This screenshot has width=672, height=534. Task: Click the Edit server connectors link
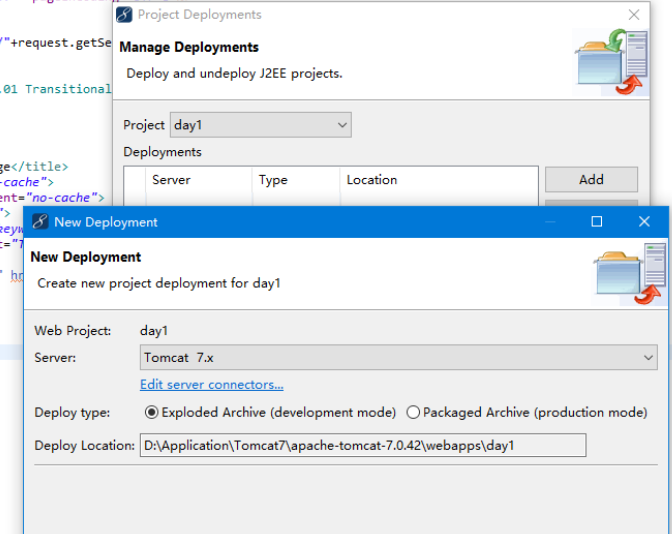[x=212, y=385]
